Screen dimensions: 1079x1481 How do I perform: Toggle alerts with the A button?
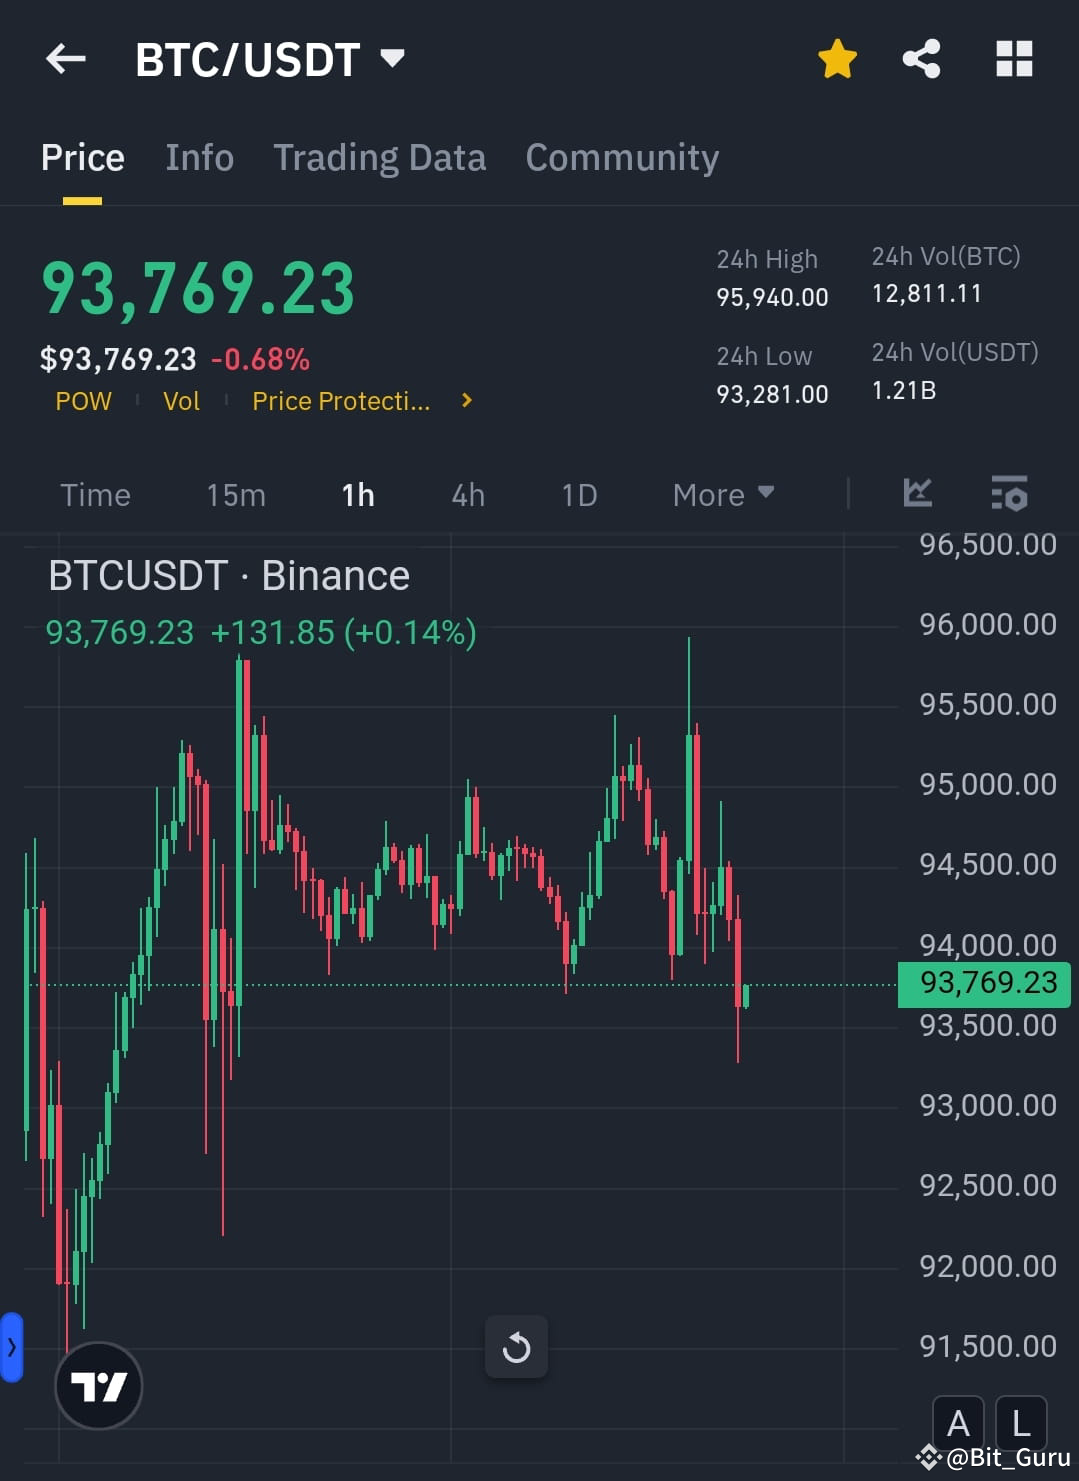click(x=957, y=1423)
